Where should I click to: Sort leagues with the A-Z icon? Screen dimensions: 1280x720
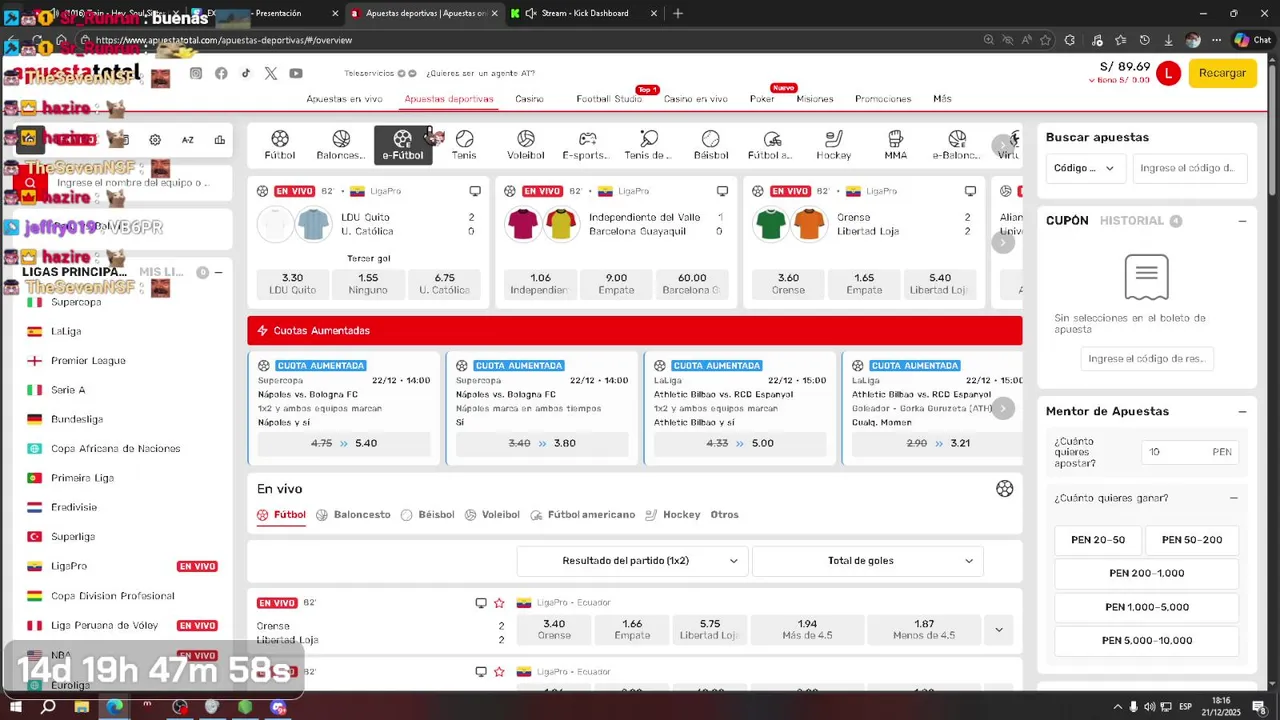click(x=188, y=140)
